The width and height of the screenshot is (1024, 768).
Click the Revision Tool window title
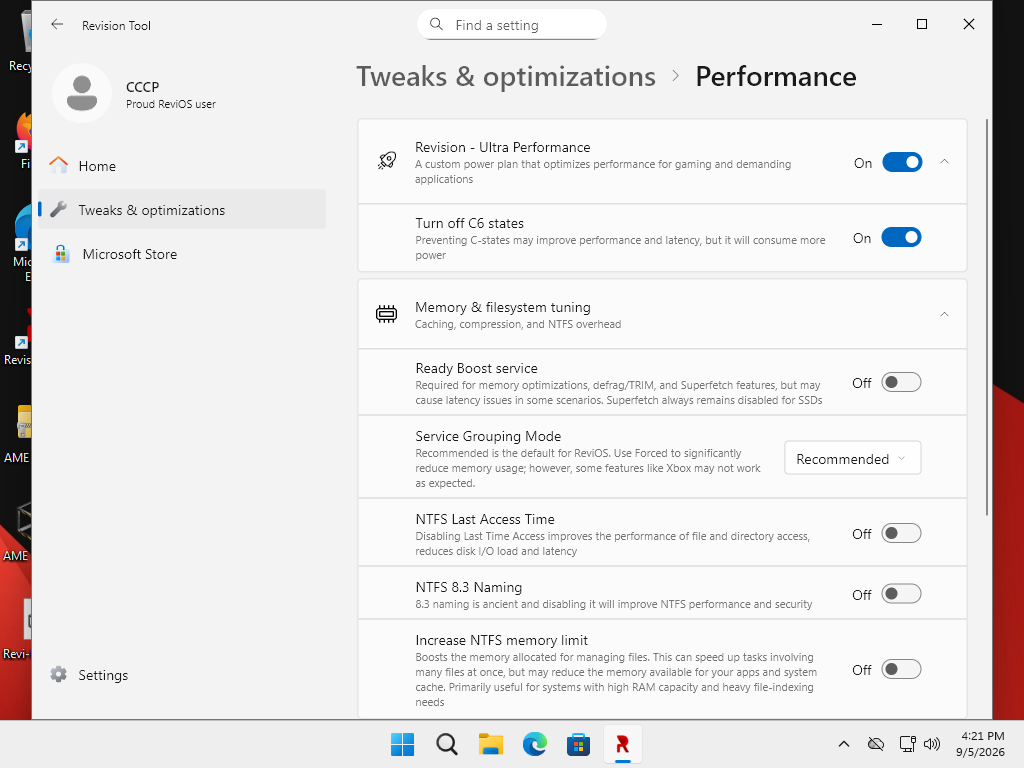pos(116,25)
